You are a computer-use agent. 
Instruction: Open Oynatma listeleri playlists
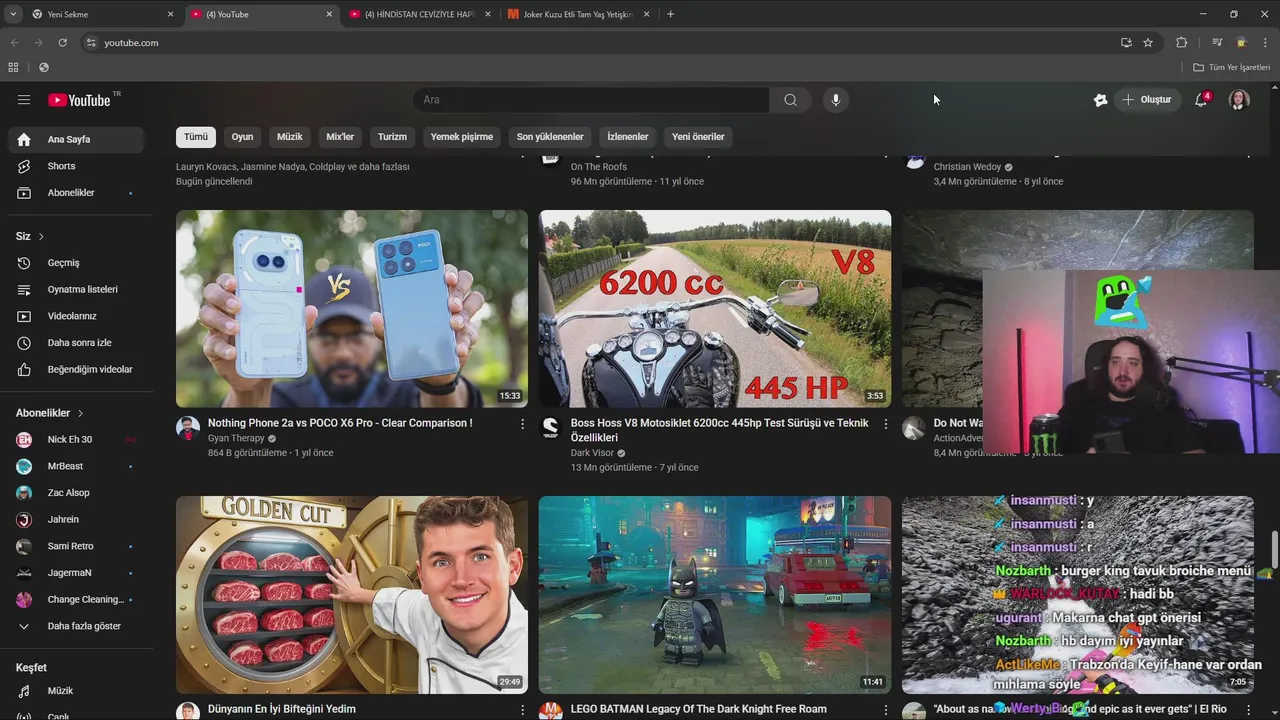point(76,290)
